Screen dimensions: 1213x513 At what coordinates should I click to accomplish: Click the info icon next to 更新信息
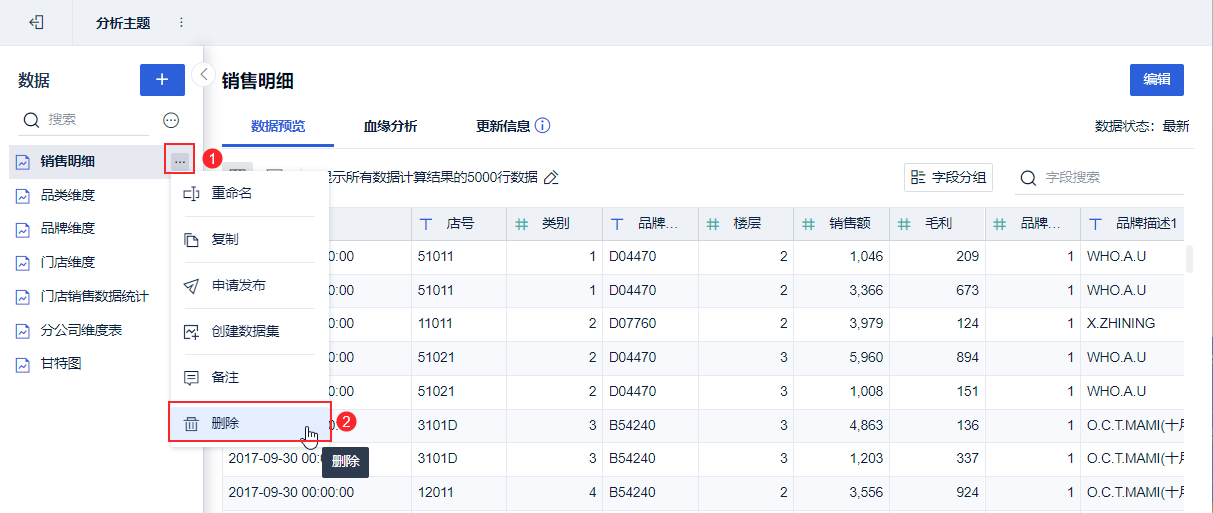pos(543,126)
